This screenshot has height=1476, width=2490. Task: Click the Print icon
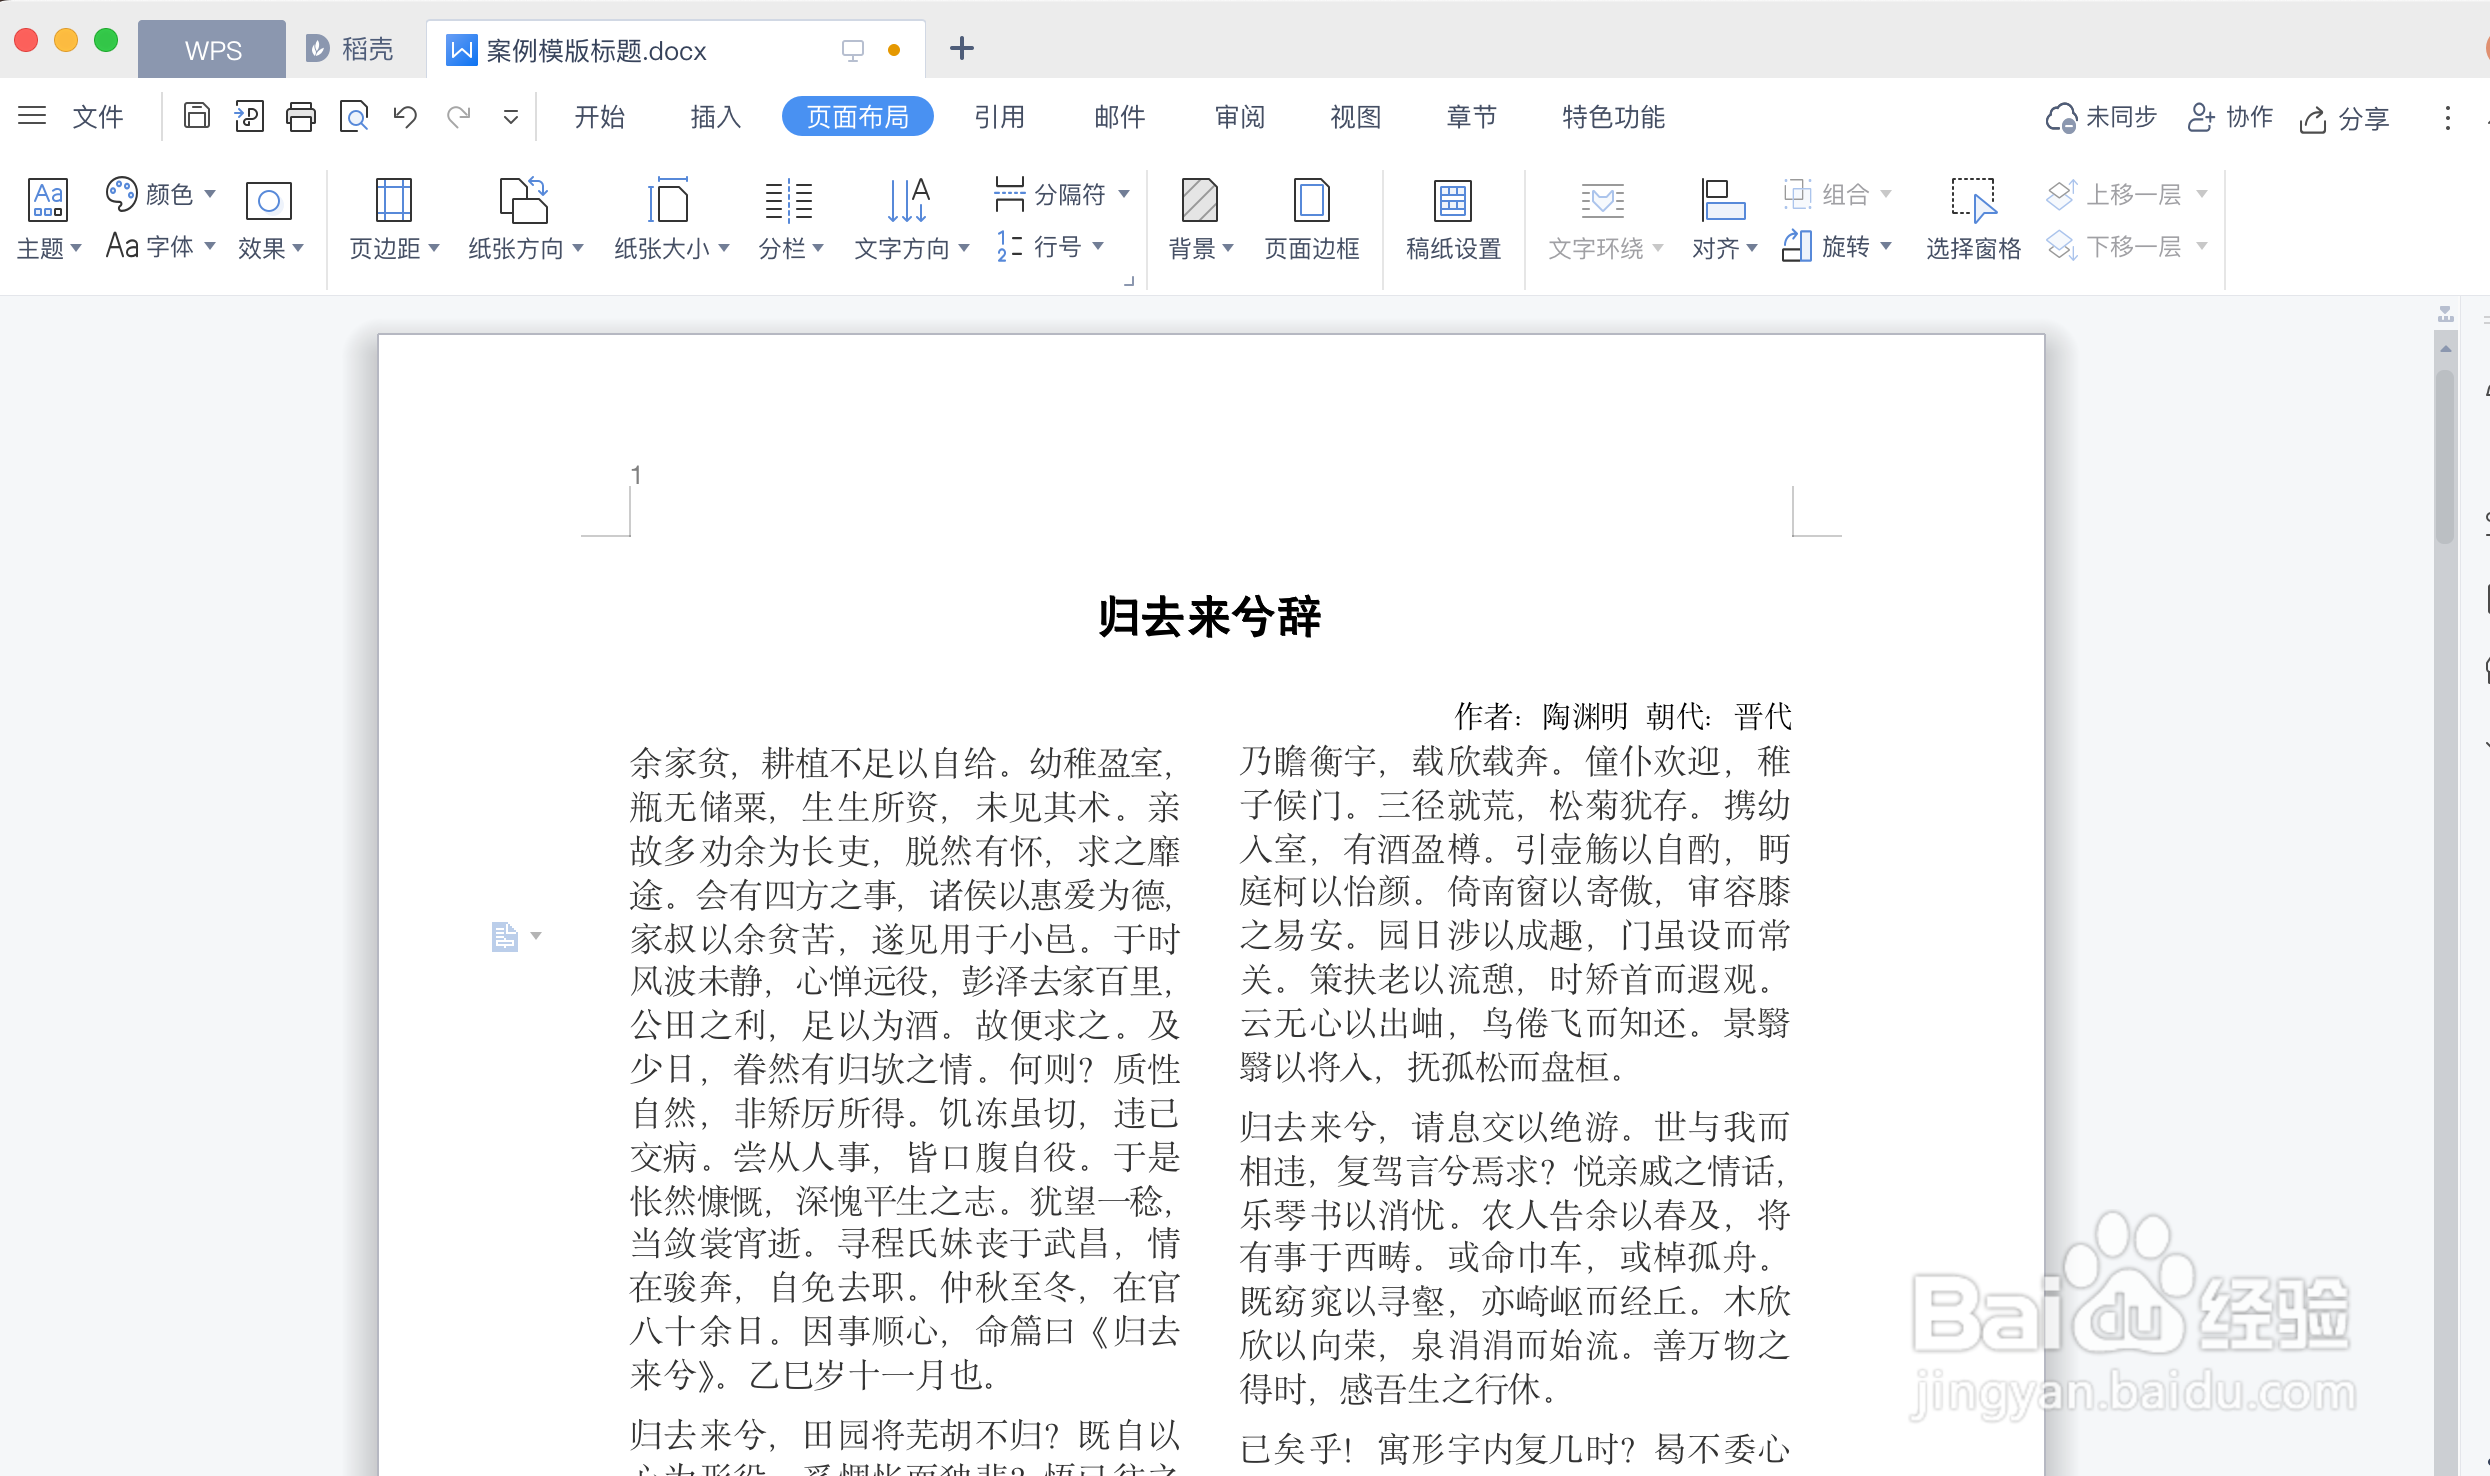[x=301, y=117]
